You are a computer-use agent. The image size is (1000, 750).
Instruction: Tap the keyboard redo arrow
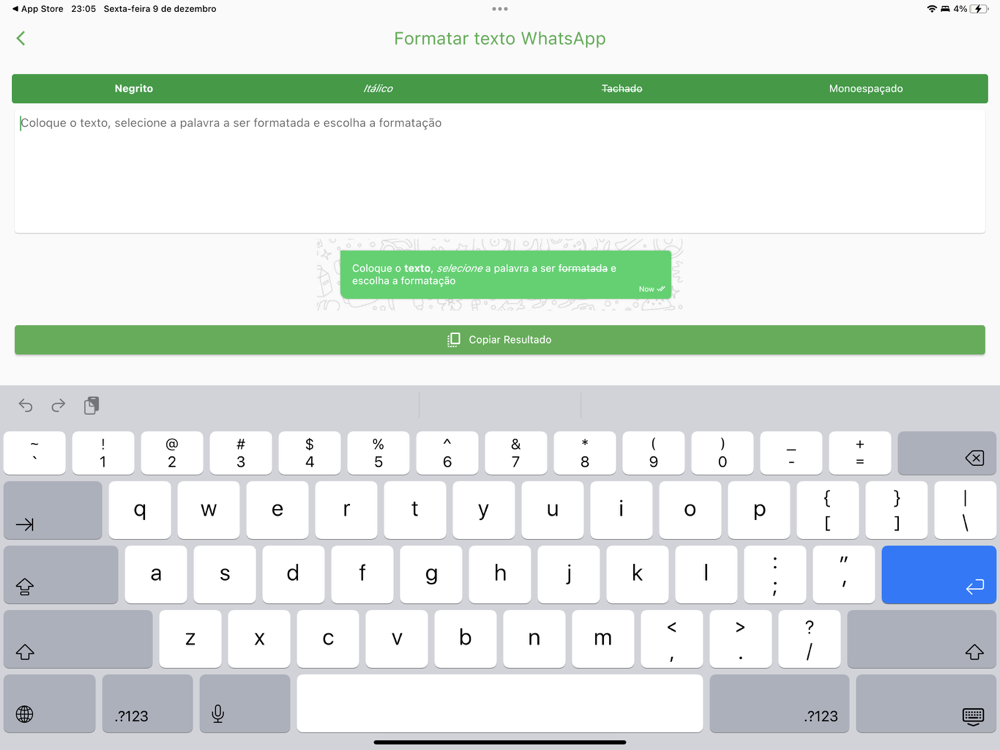[58, 406]
